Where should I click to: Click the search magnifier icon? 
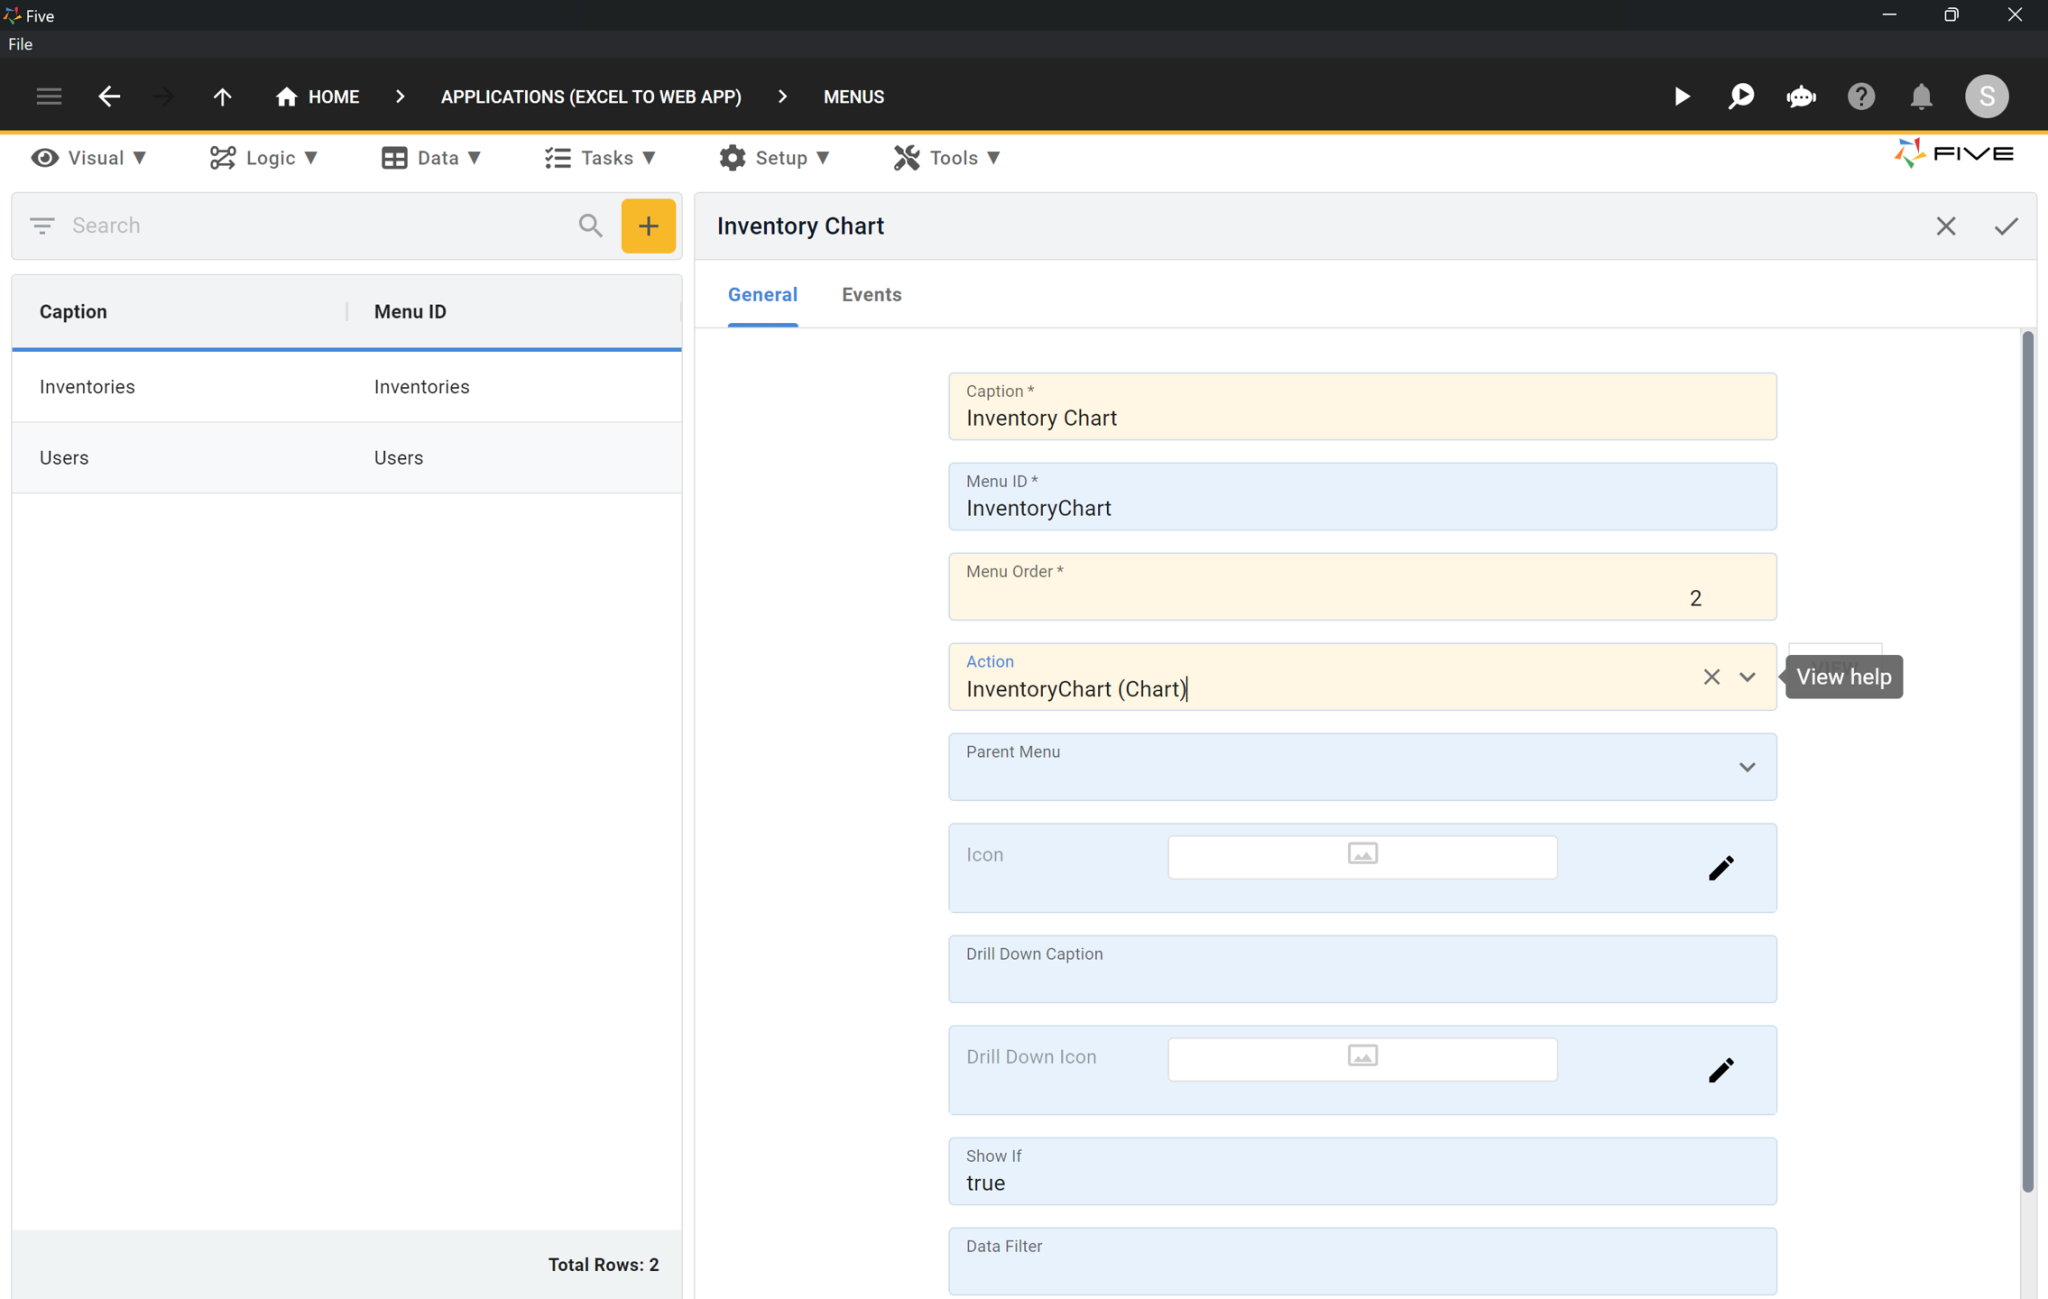[x=590, y=225]
